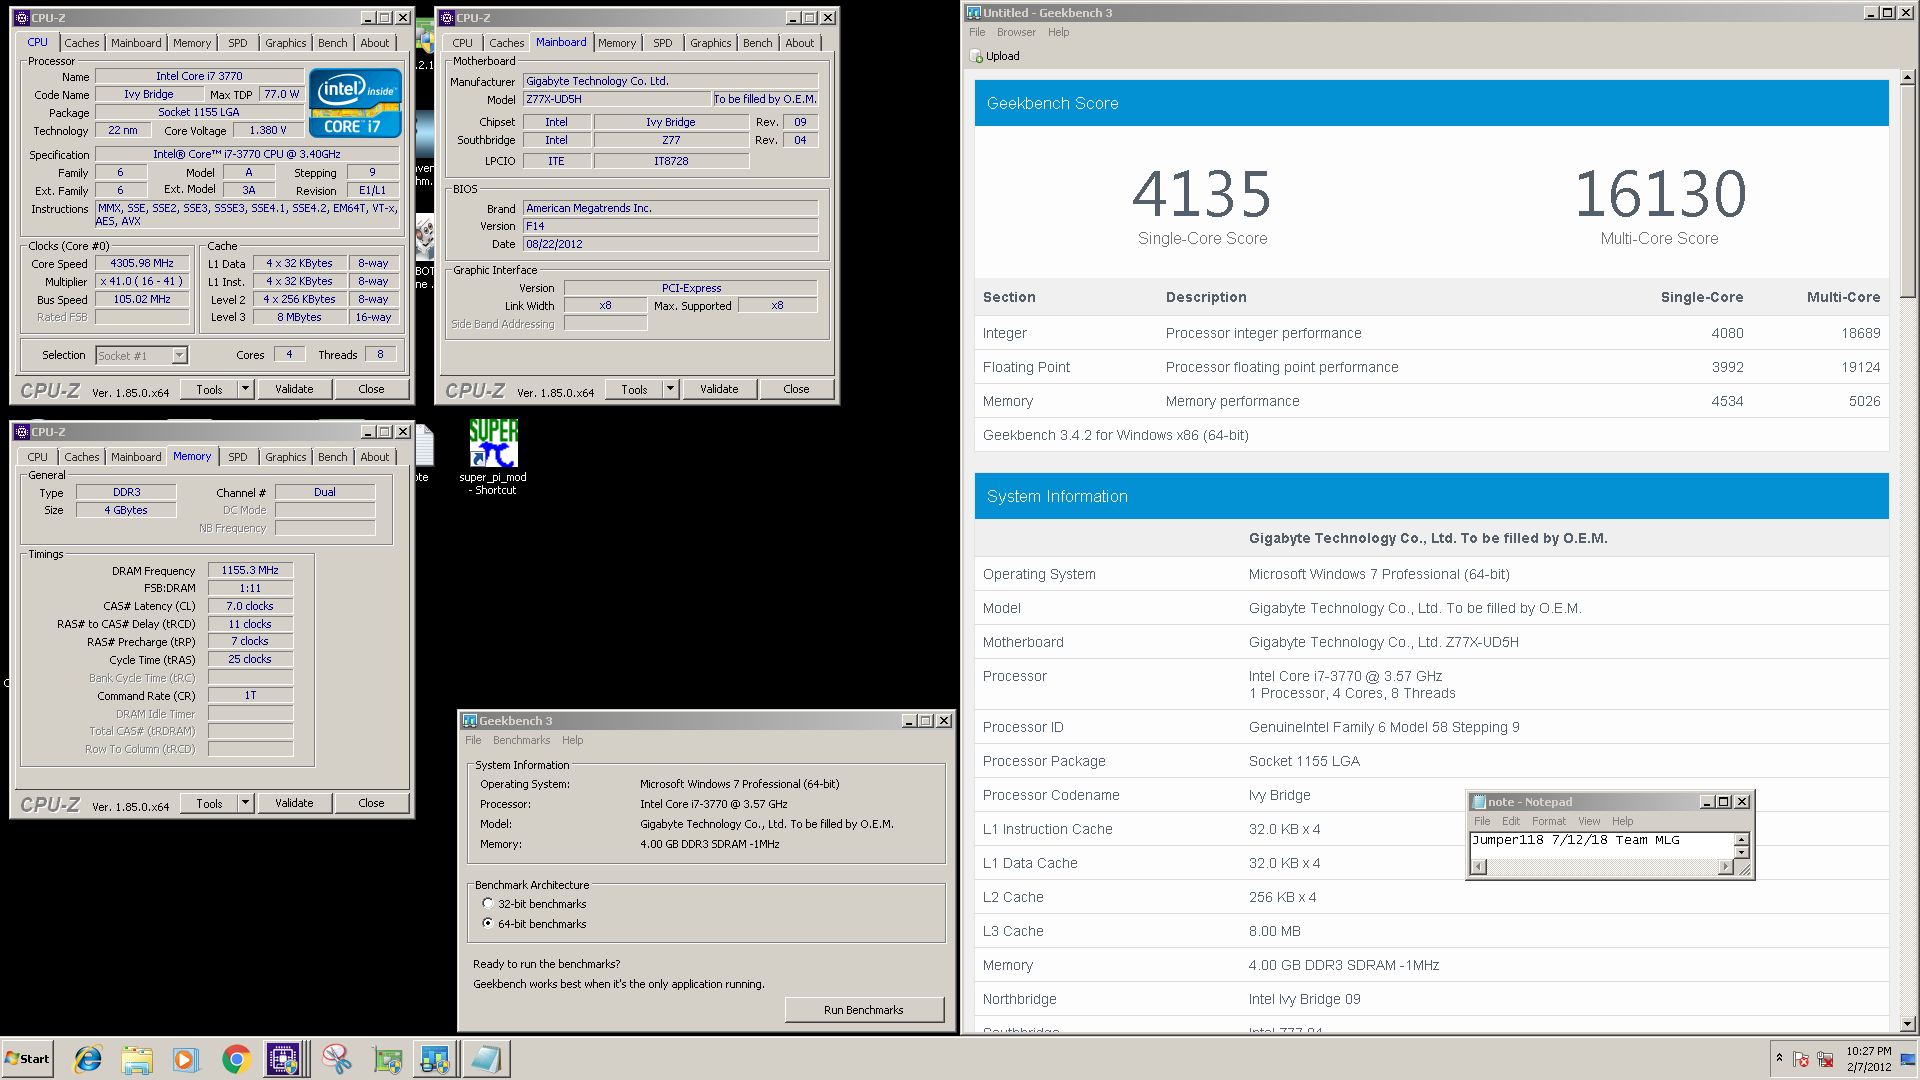This screenshot has height=1080, width=1920.
Task: Click the CPU-Z title bar icon in the top-left window
Action: coord(22,18)
